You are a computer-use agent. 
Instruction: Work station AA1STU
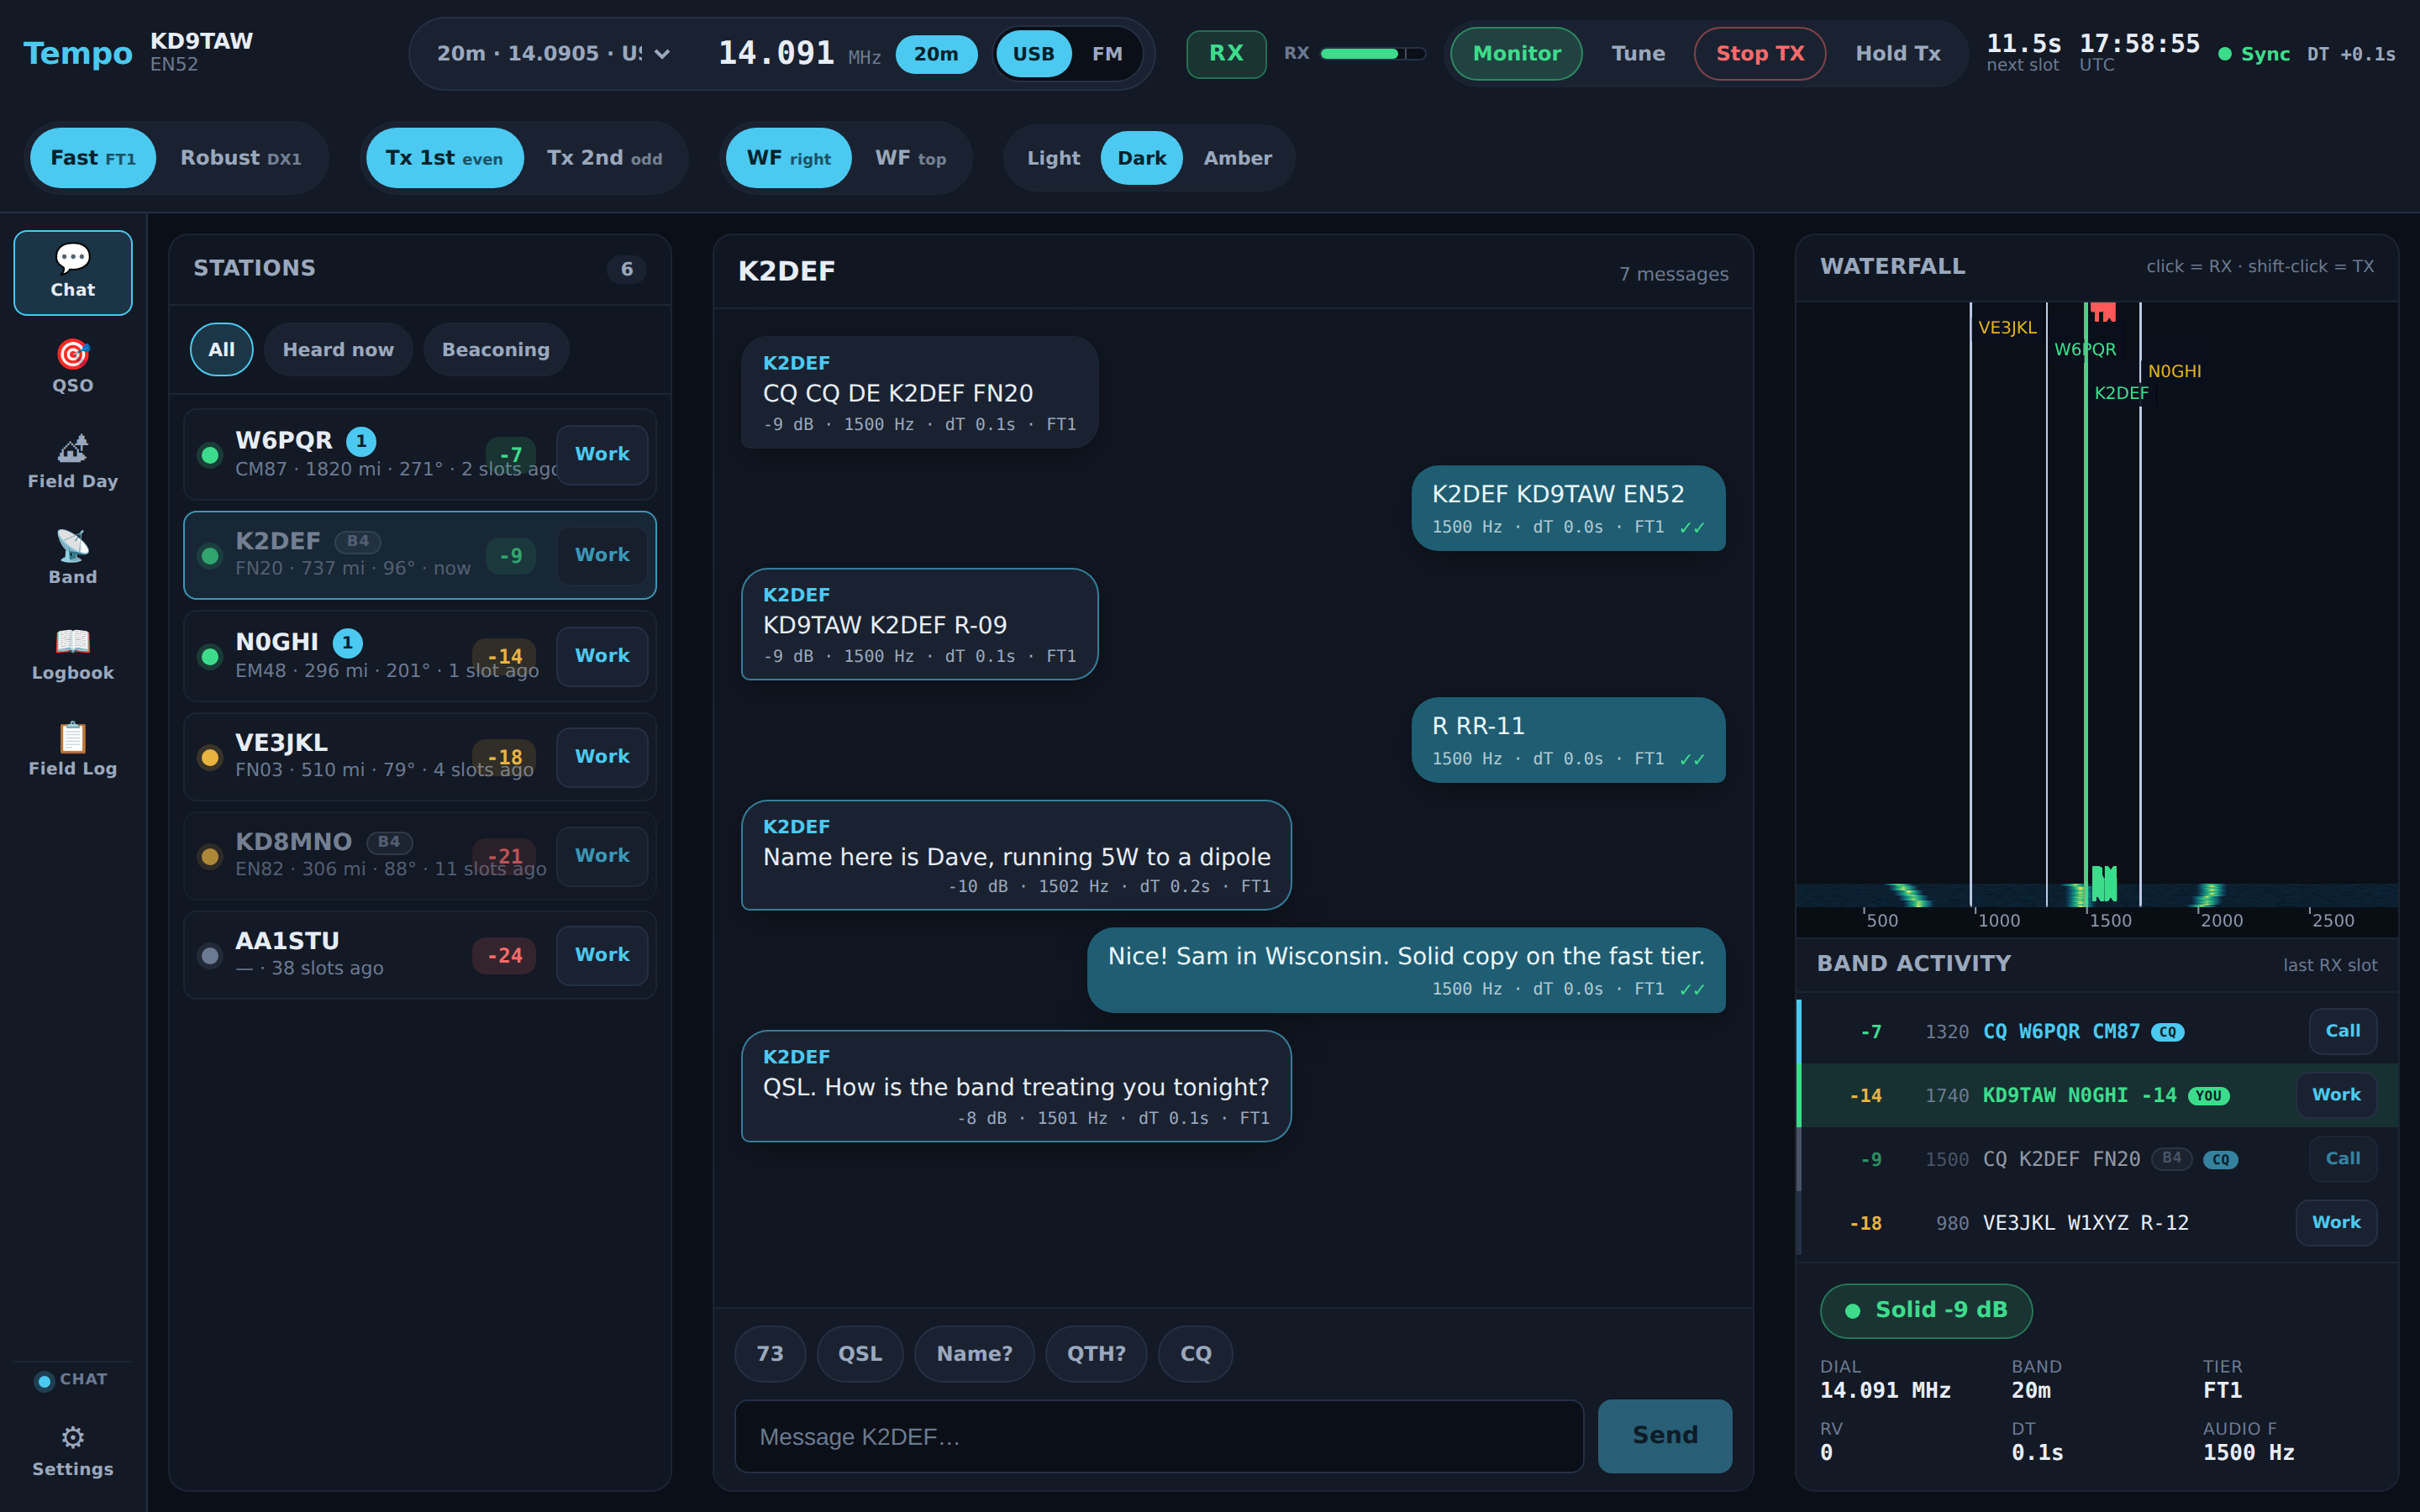point(602,955)
